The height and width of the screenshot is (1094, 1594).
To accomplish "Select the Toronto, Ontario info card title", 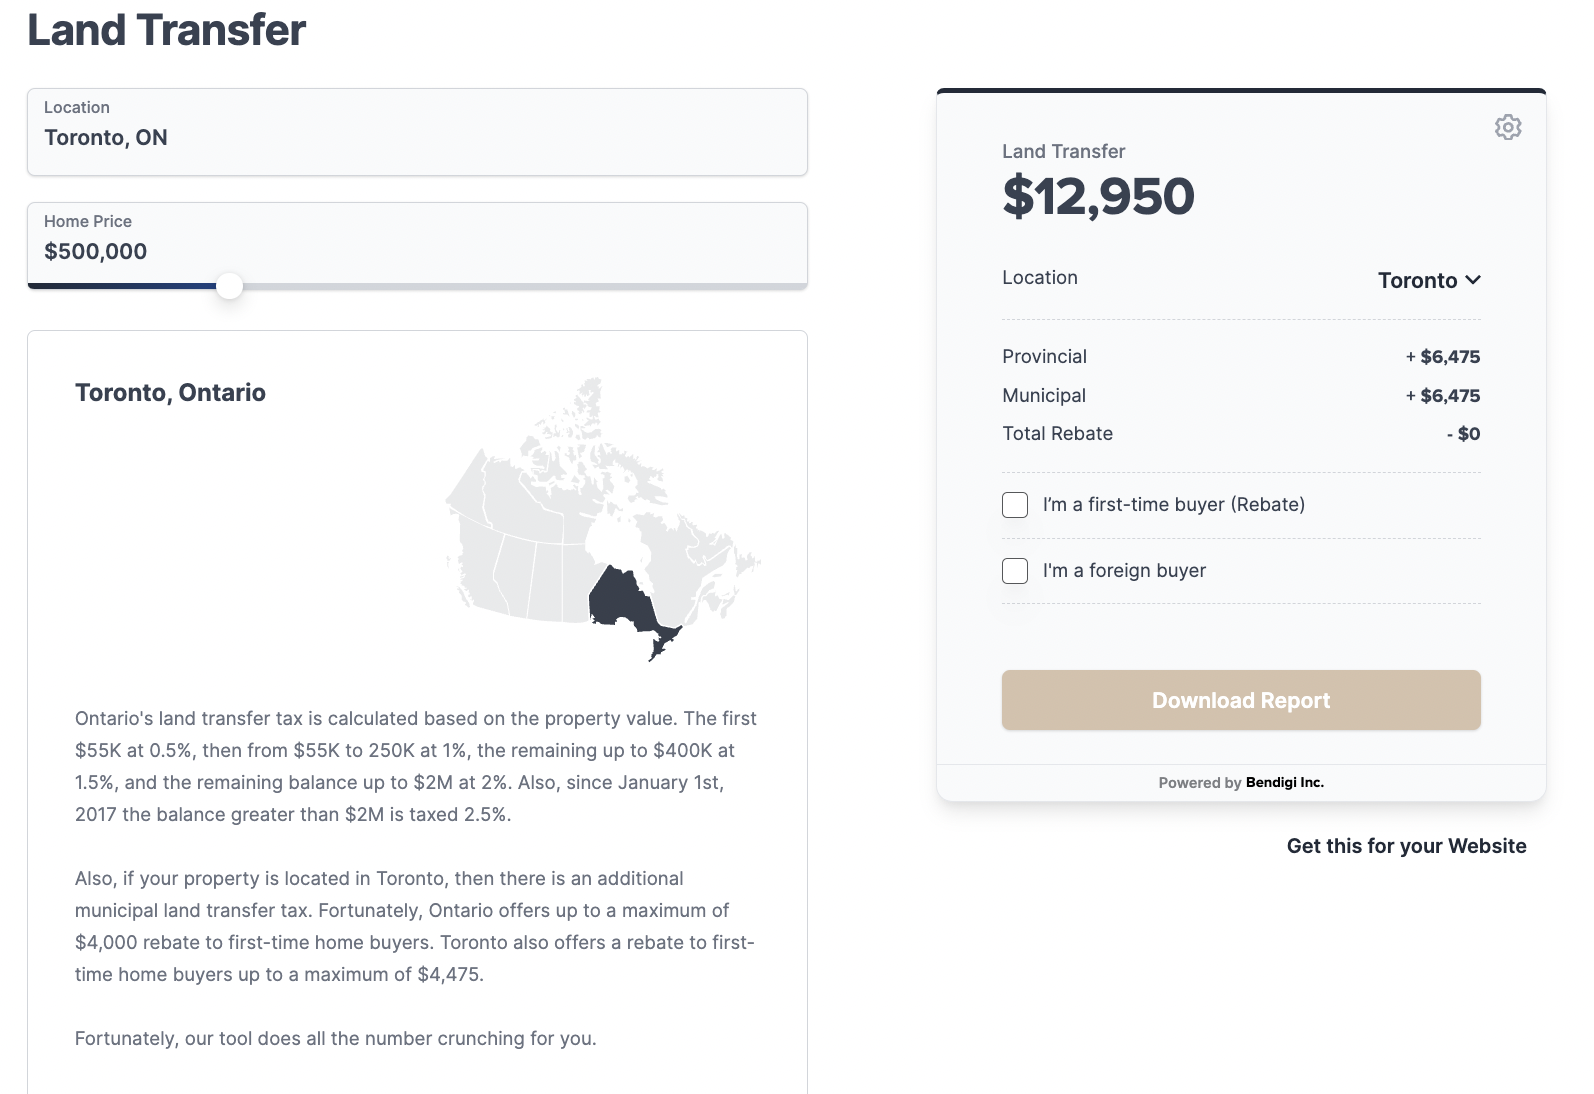I will pyautogui.click(x=170, y=392).
